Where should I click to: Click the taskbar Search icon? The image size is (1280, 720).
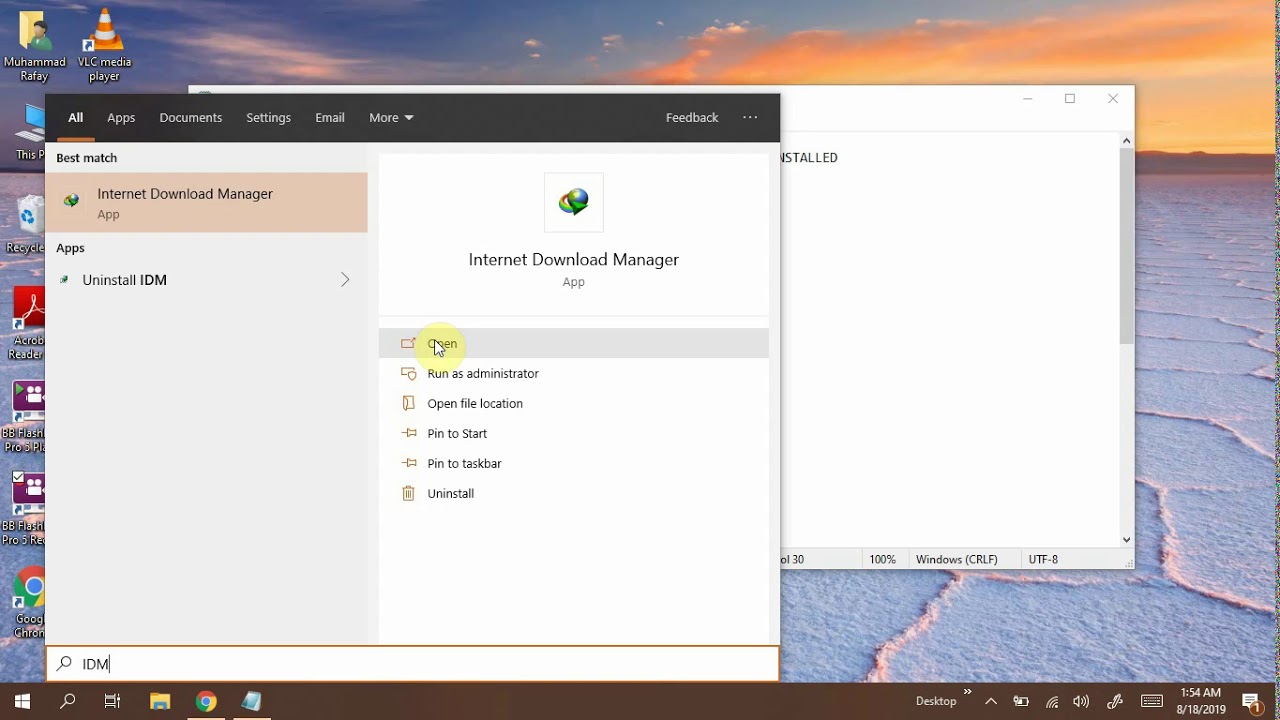(x=68, y=701)
